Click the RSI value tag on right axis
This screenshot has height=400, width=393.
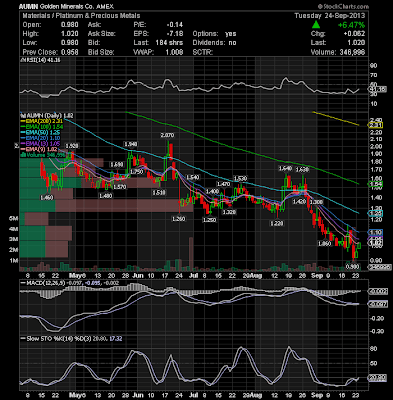(377, 89)
